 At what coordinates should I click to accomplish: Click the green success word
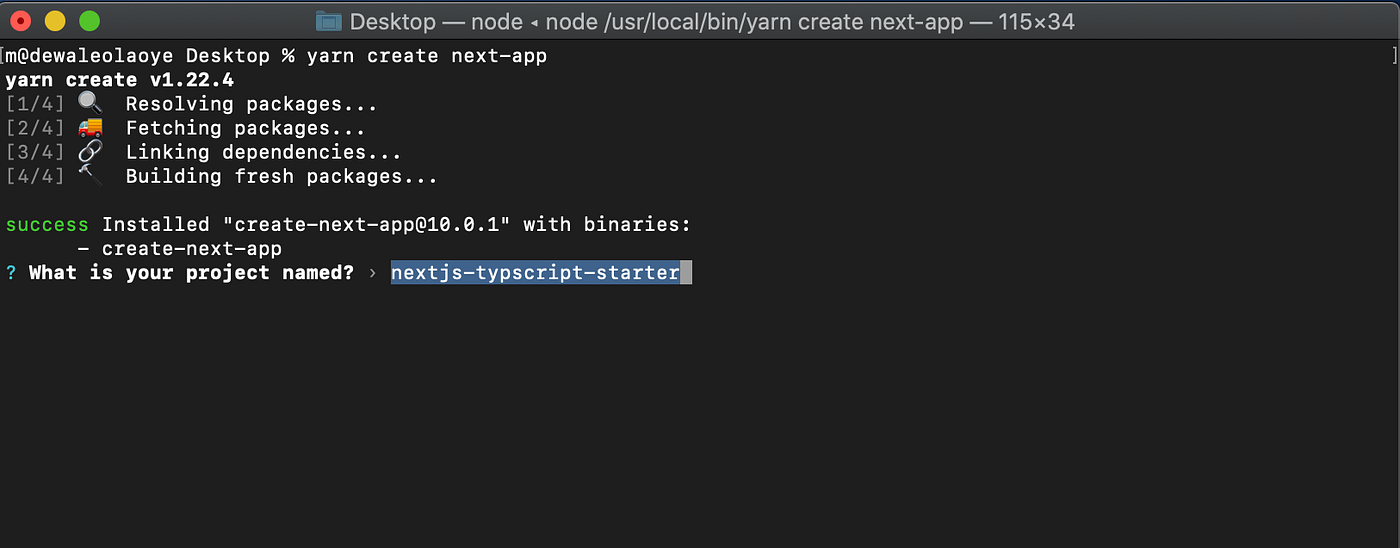click(47, 225)
